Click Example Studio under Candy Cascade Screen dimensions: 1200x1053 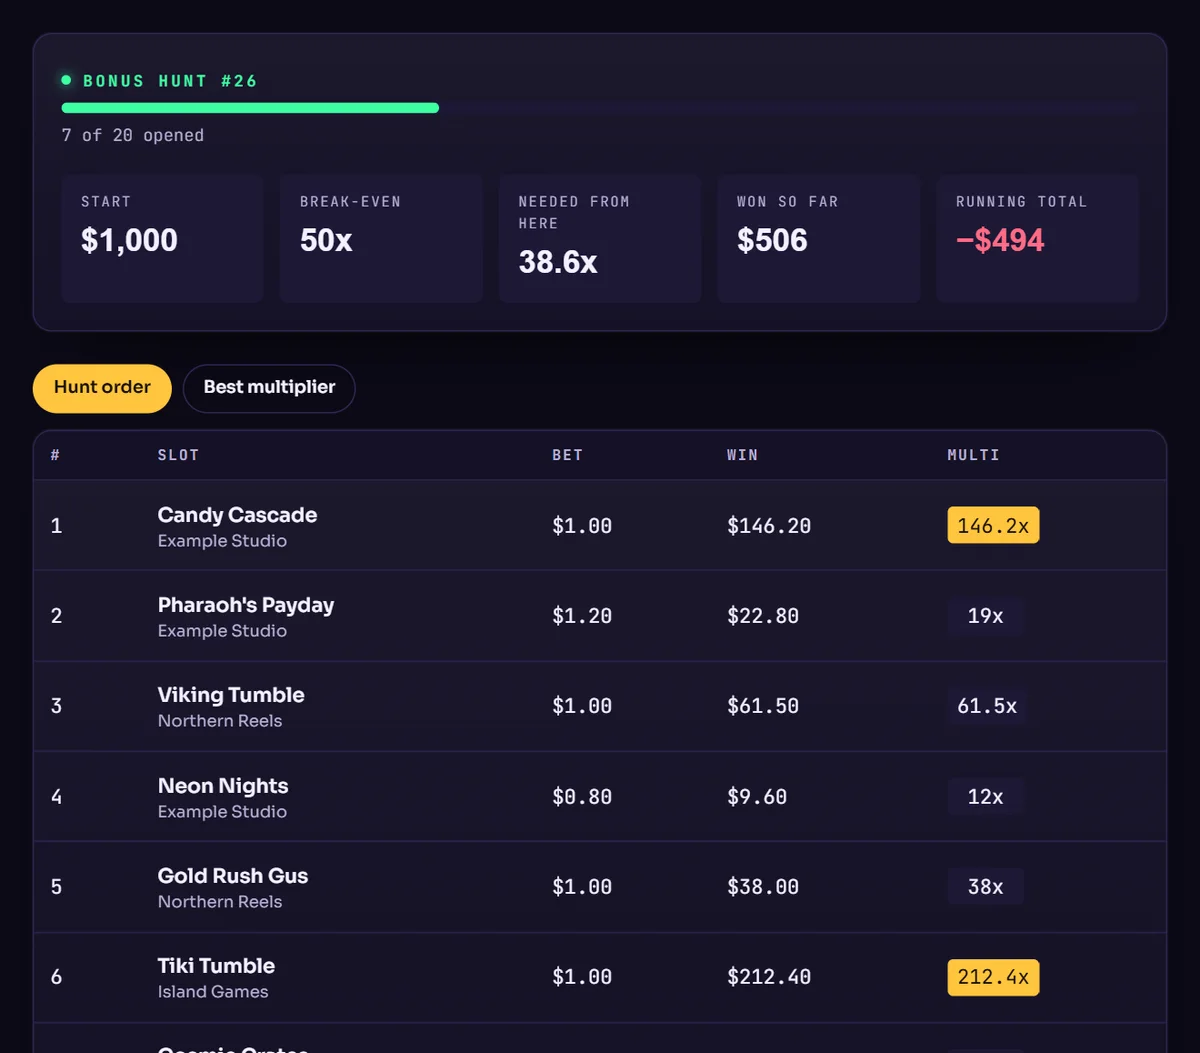pyautogui.click(x=222, y=541)
